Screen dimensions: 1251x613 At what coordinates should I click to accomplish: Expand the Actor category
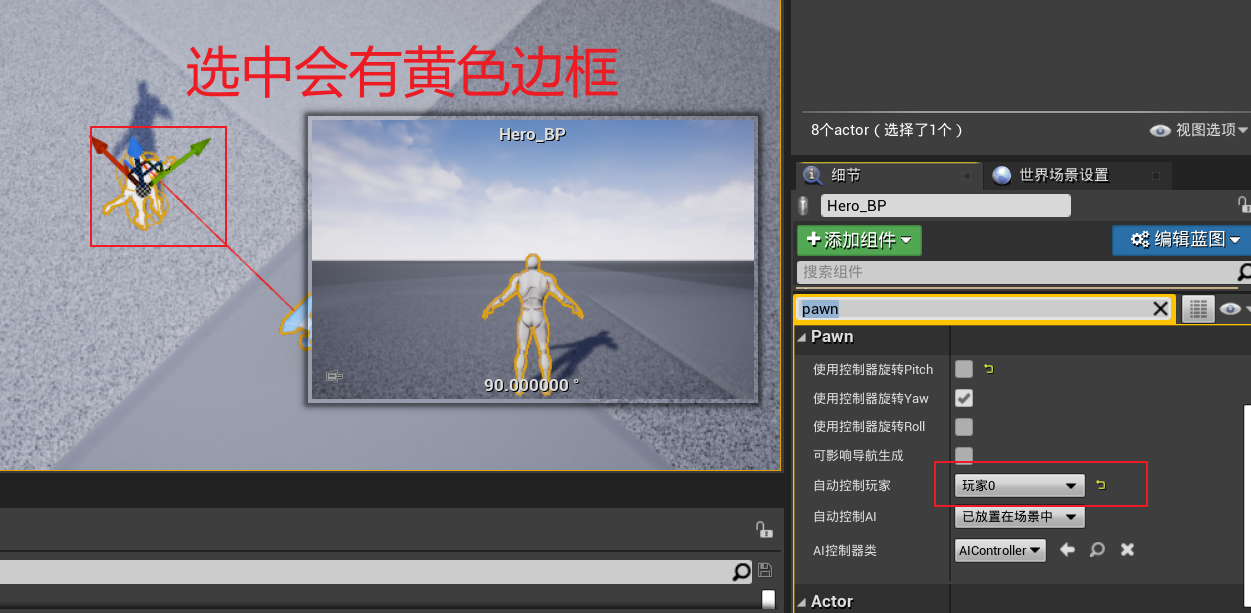pyautogui.click(x=802, y=602)
